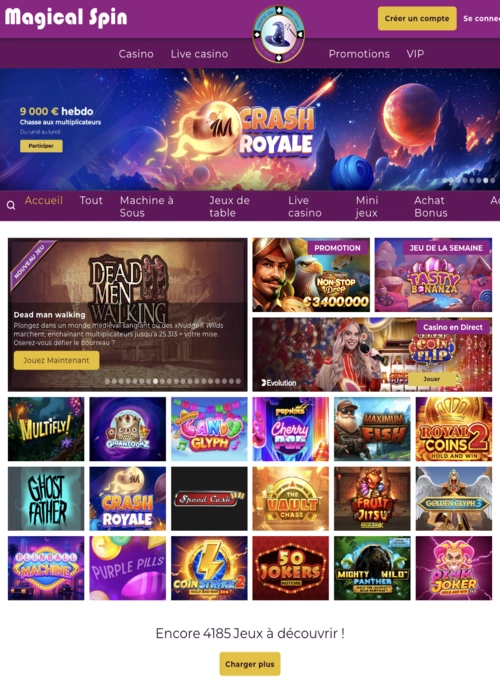The height and width of the screenshot is (700, 500).
Task: Click Charger plus to load more games
Action: pos(250,664)
